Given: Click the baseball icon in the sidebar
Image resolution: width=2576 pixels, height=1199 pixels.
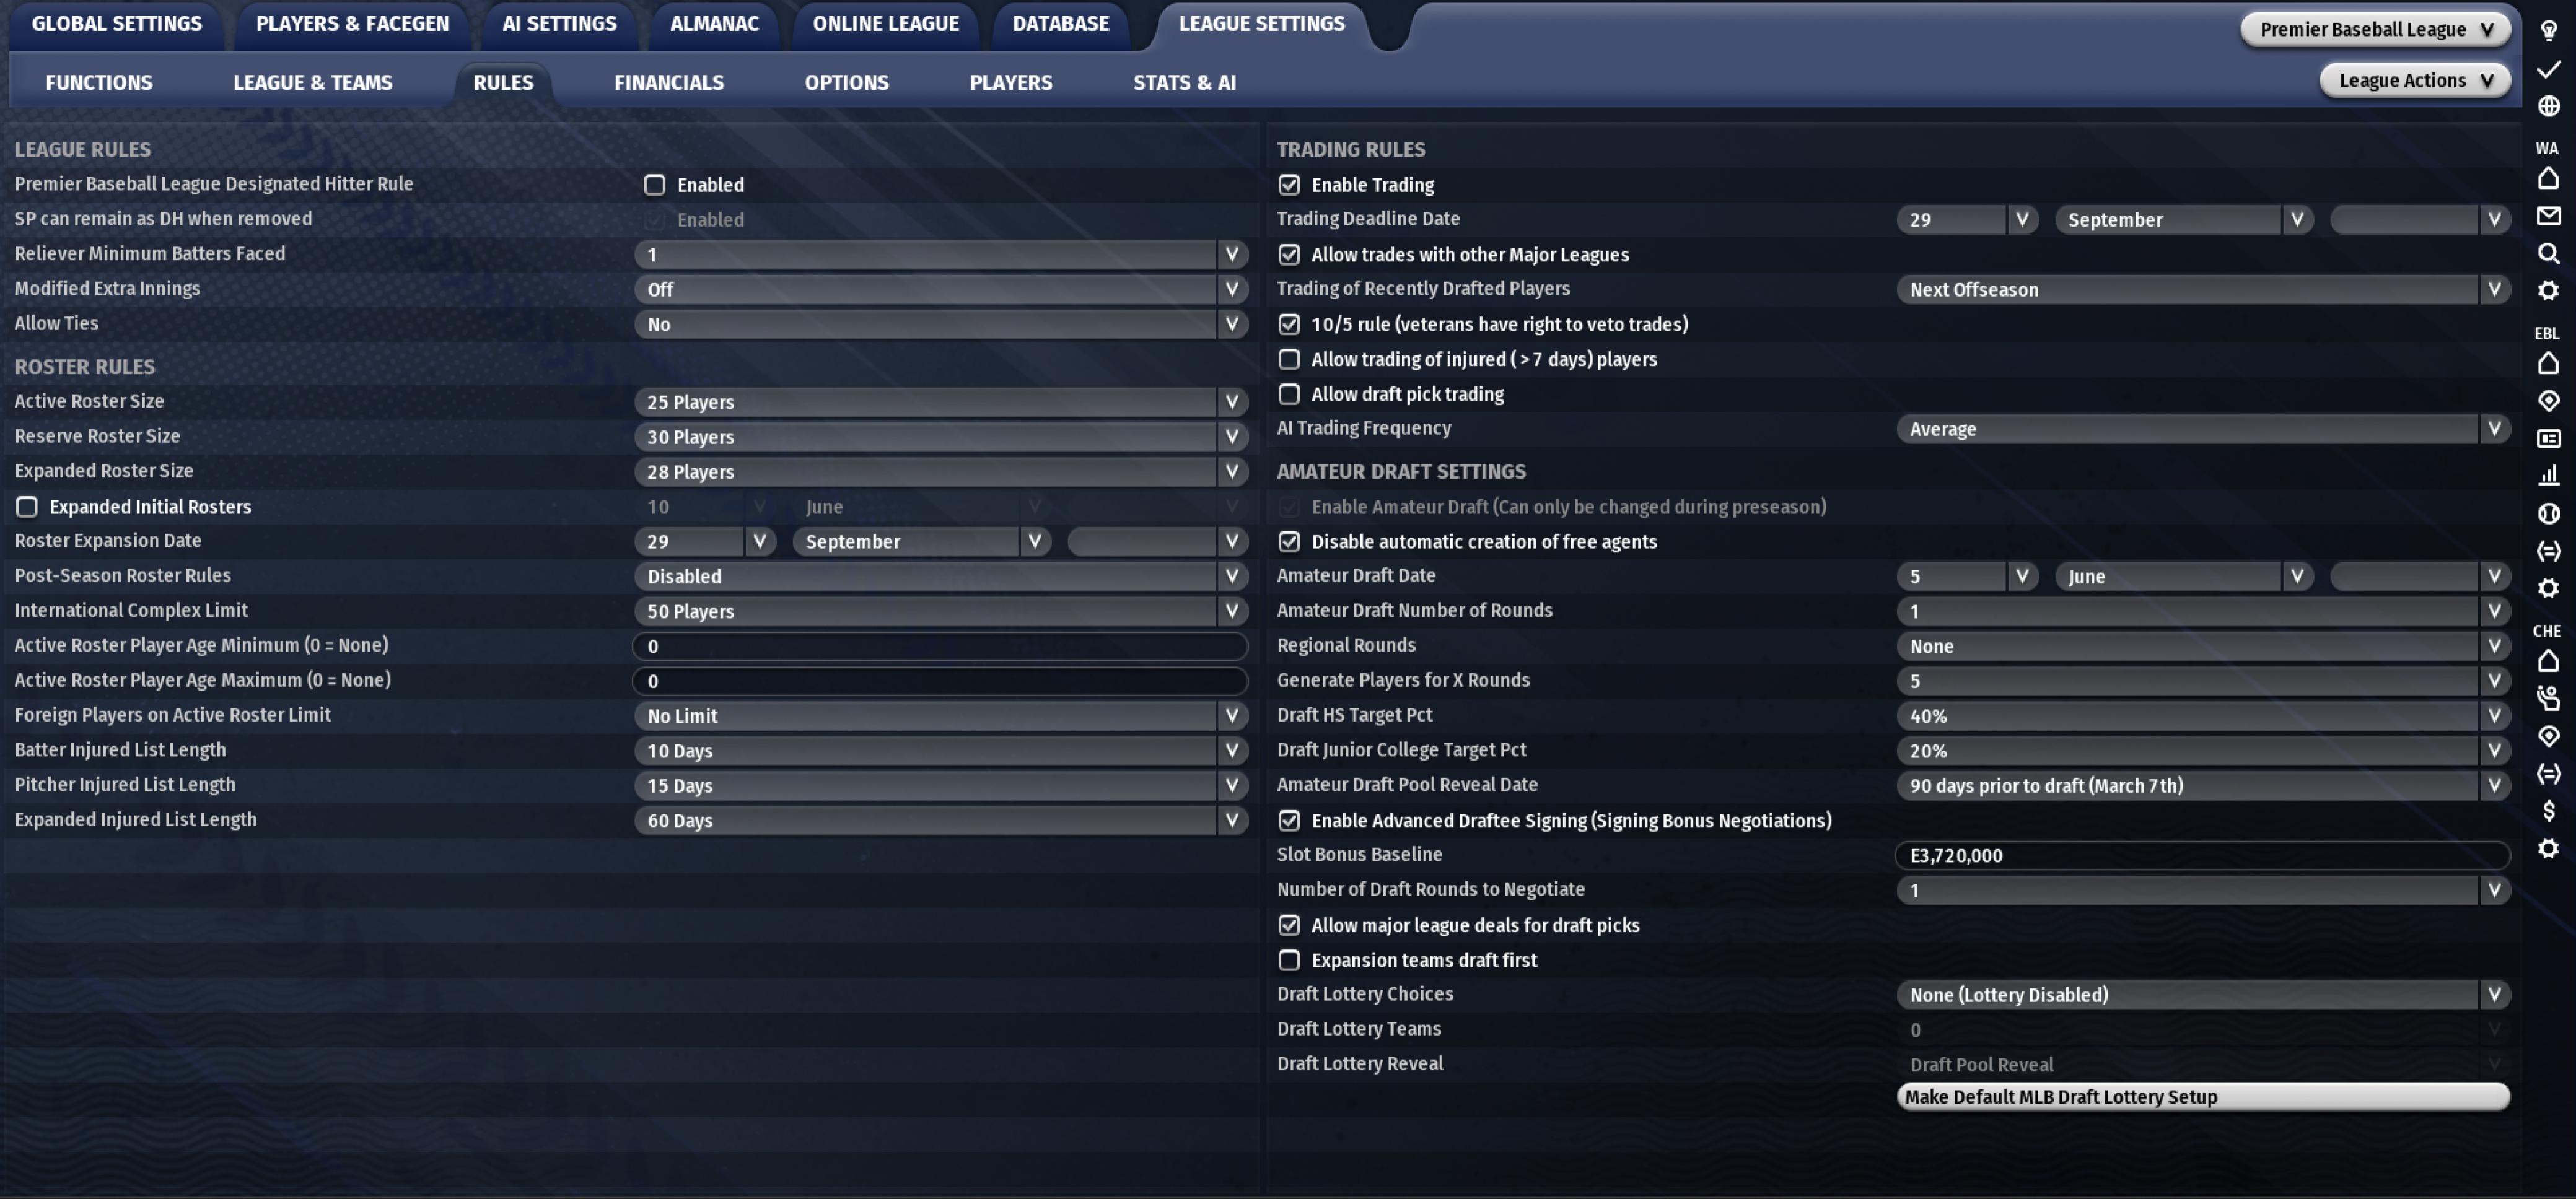Looking at the screenshot, I should [x=2548, y=513].
